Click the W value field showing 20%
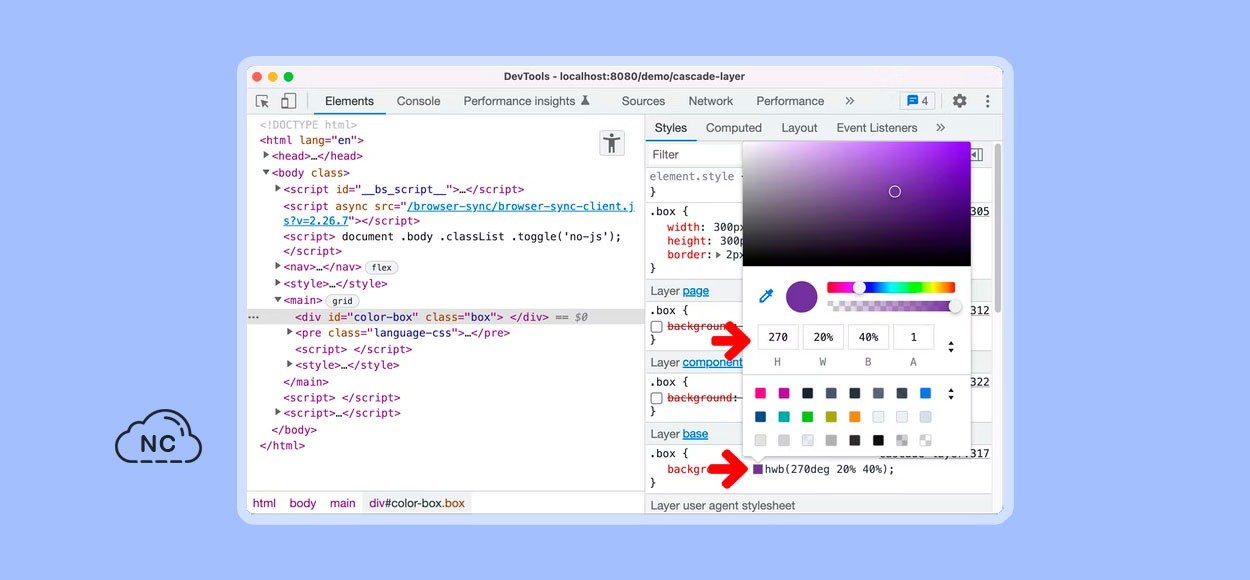Screen dimensions: 1250x580 pos(823,337)
